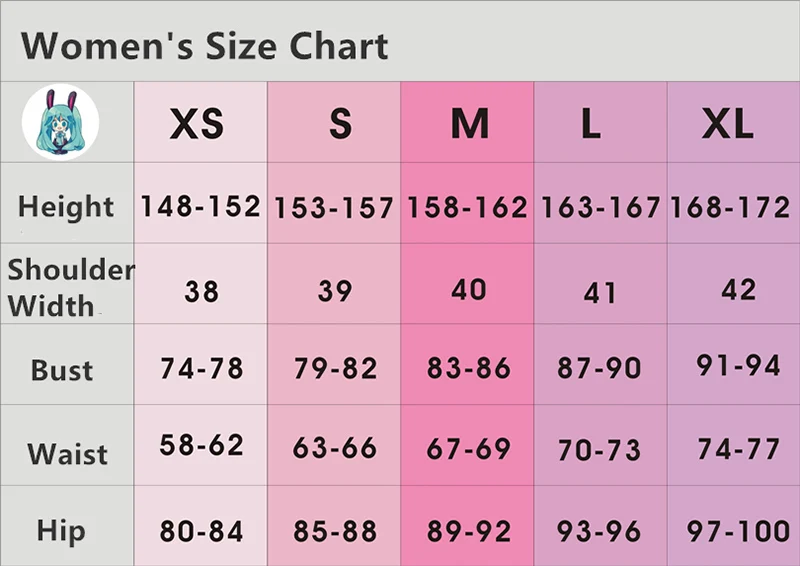The height and width of the screenshot is (566, 800).
Task: Click the 148-152 height cell
Action: [201, 206]
